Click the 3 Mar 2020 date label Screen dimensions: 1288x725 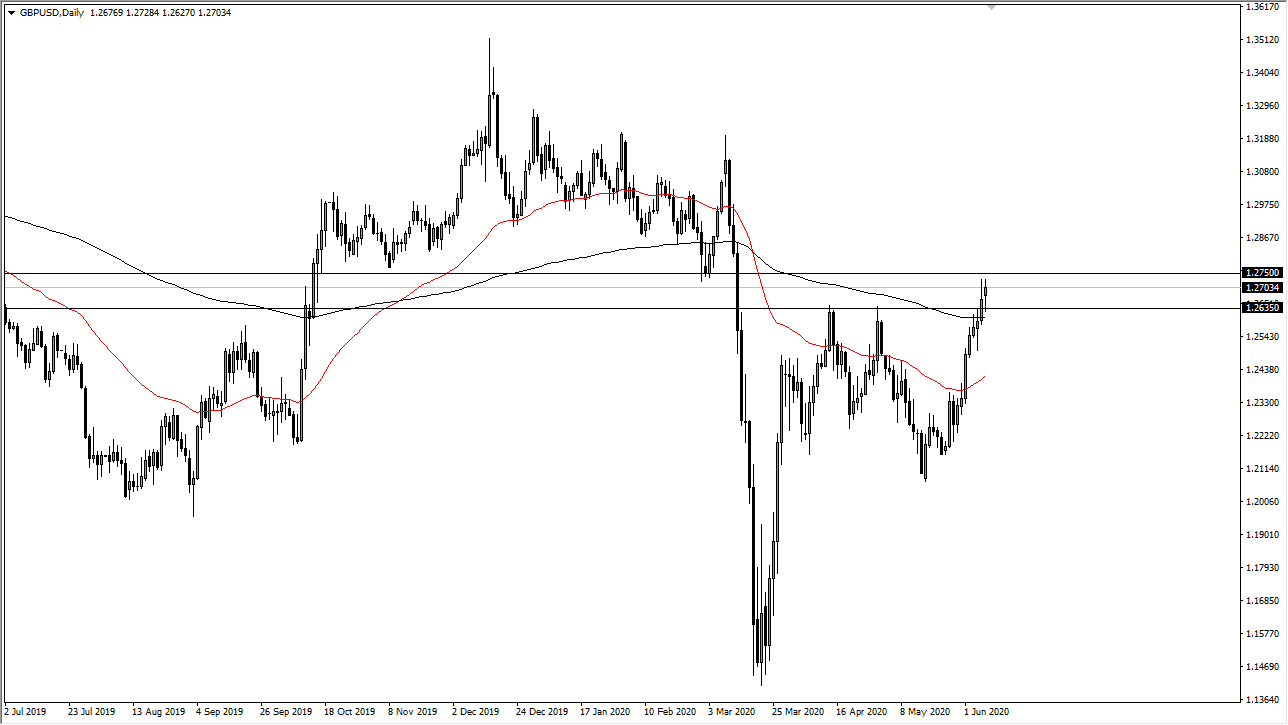tap(731, 712)
